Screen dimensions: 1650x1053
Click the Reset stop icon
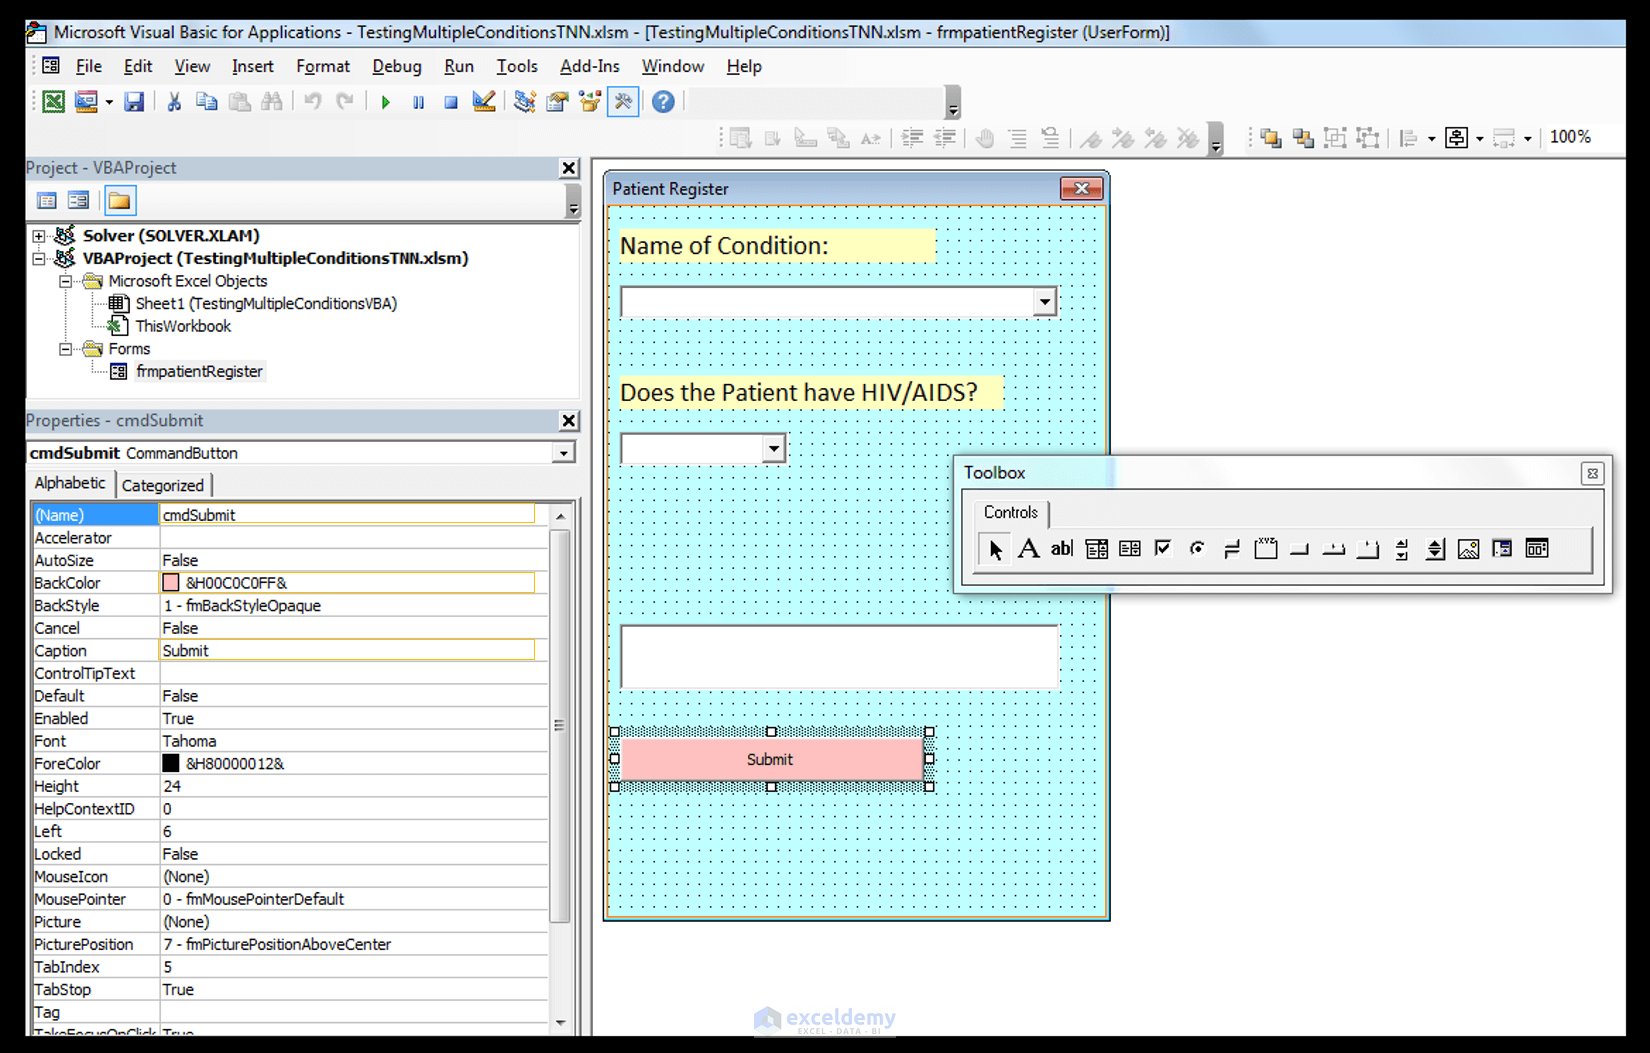point(451,102)
